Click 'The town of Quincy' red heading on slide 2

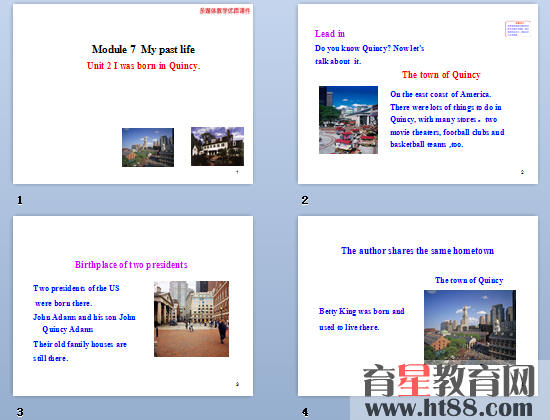coord(441,75)
